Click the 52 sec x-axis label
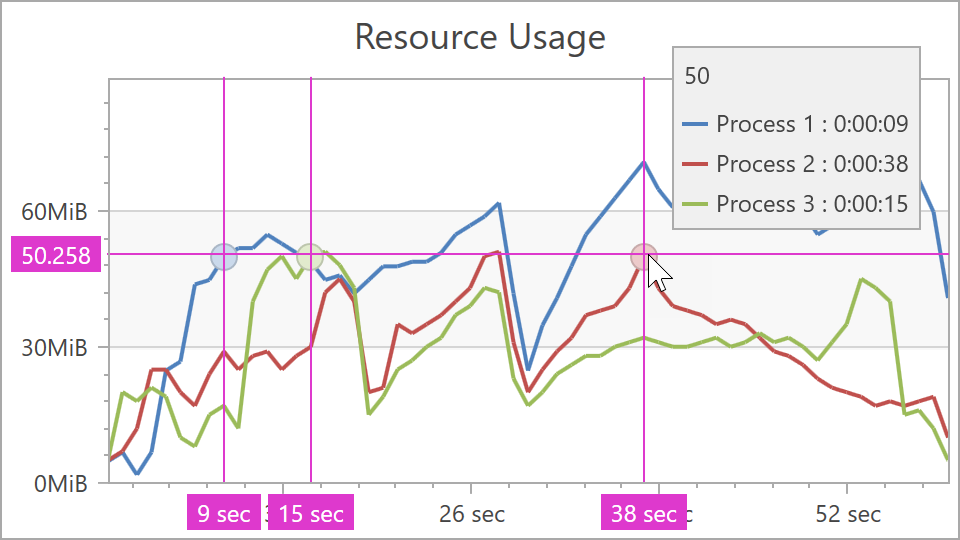The height and width of the screenshot is (540, 960). (848, 514)
